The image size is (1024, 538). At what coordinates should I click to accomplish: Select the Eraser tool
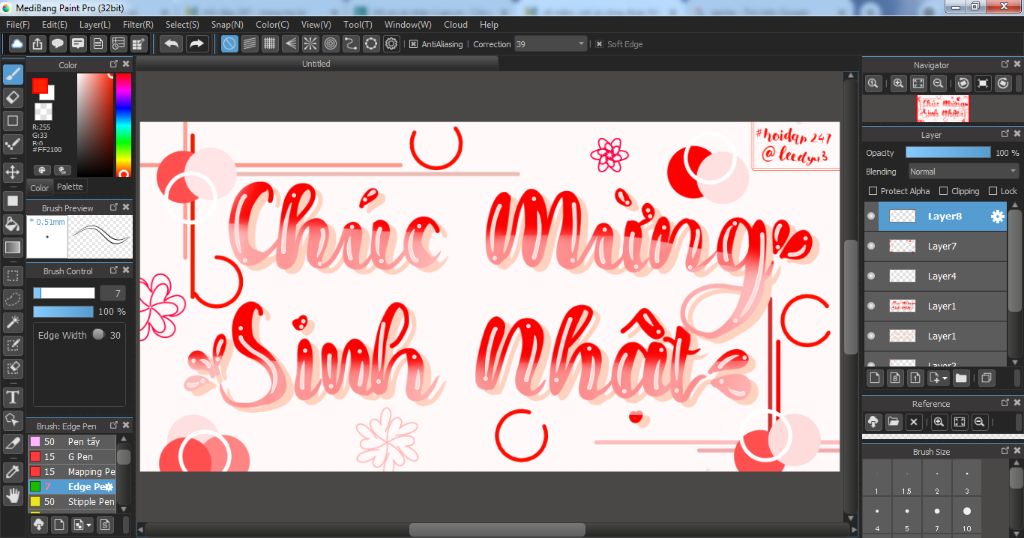(x=12, y=97)
